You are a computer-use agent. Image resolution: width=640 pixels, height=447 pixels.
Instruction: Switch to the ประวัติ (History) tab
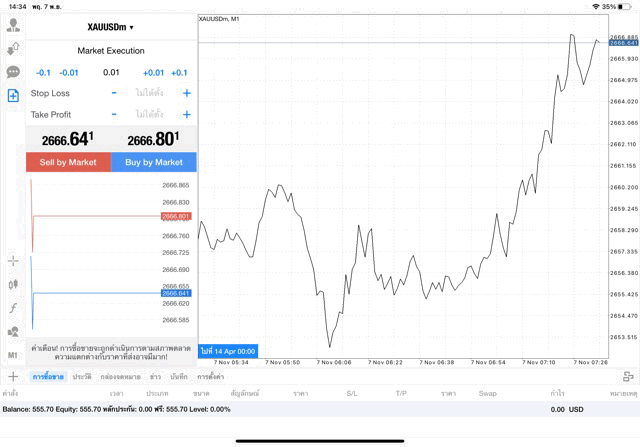click(x=82, y=377)
